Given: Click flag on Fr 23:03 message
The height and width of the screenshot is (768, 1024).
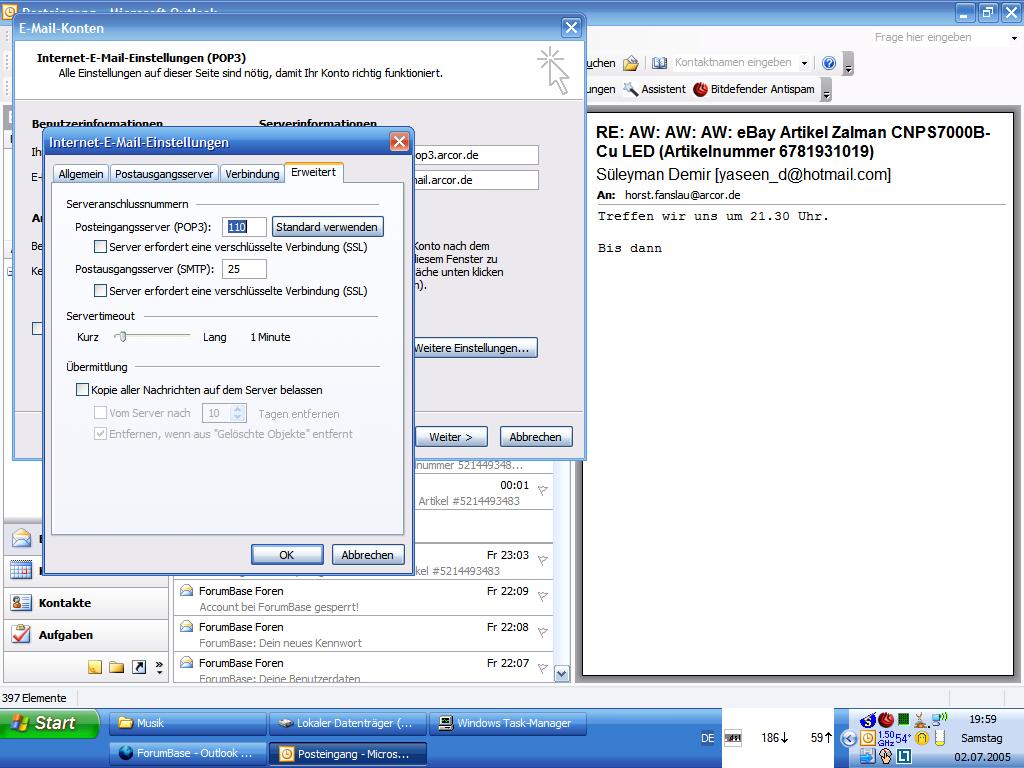Looking at the screenshot, I should click(542, 560).
